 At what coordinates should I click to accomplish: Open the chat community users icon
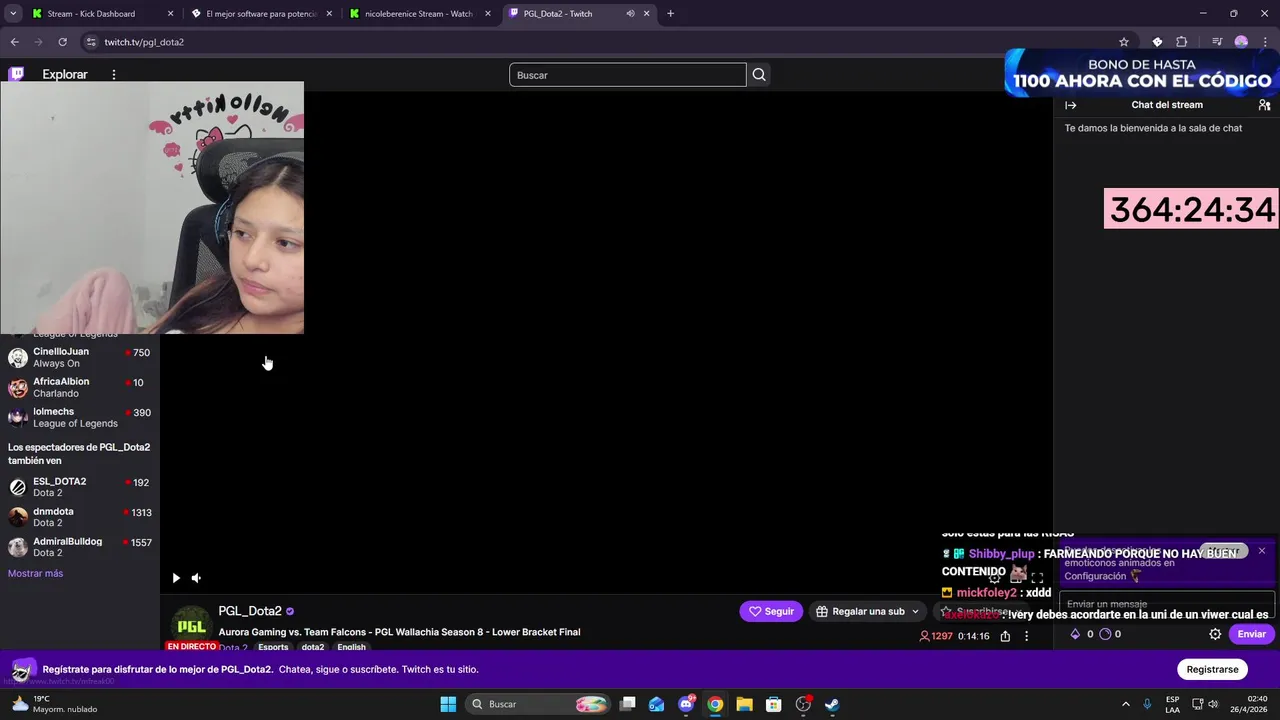[x=1264, y=105]
